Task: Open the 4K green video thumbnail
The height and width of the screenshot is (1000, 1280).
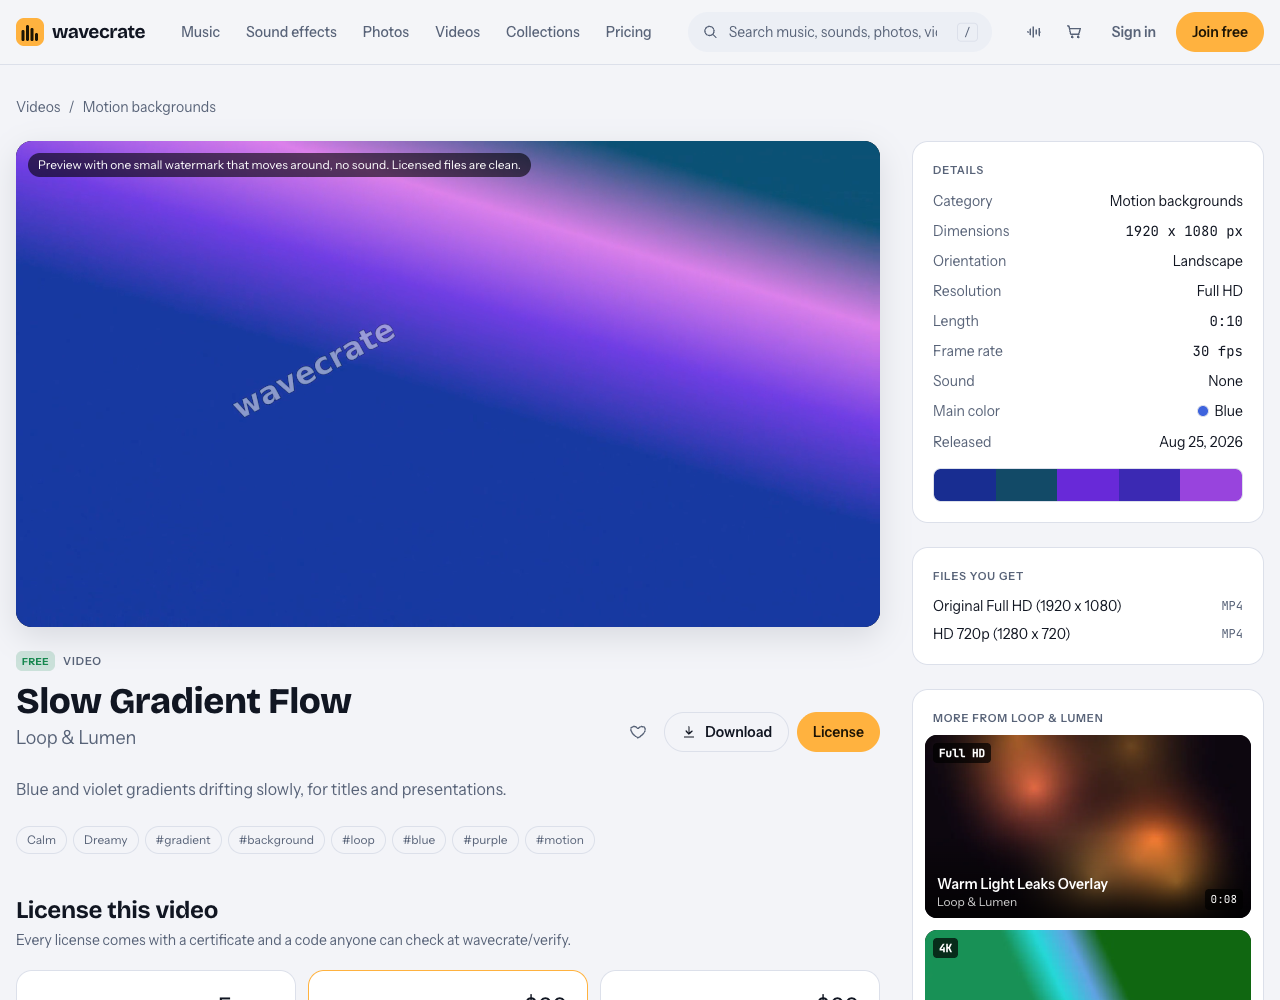Action: pos(1088,965)
